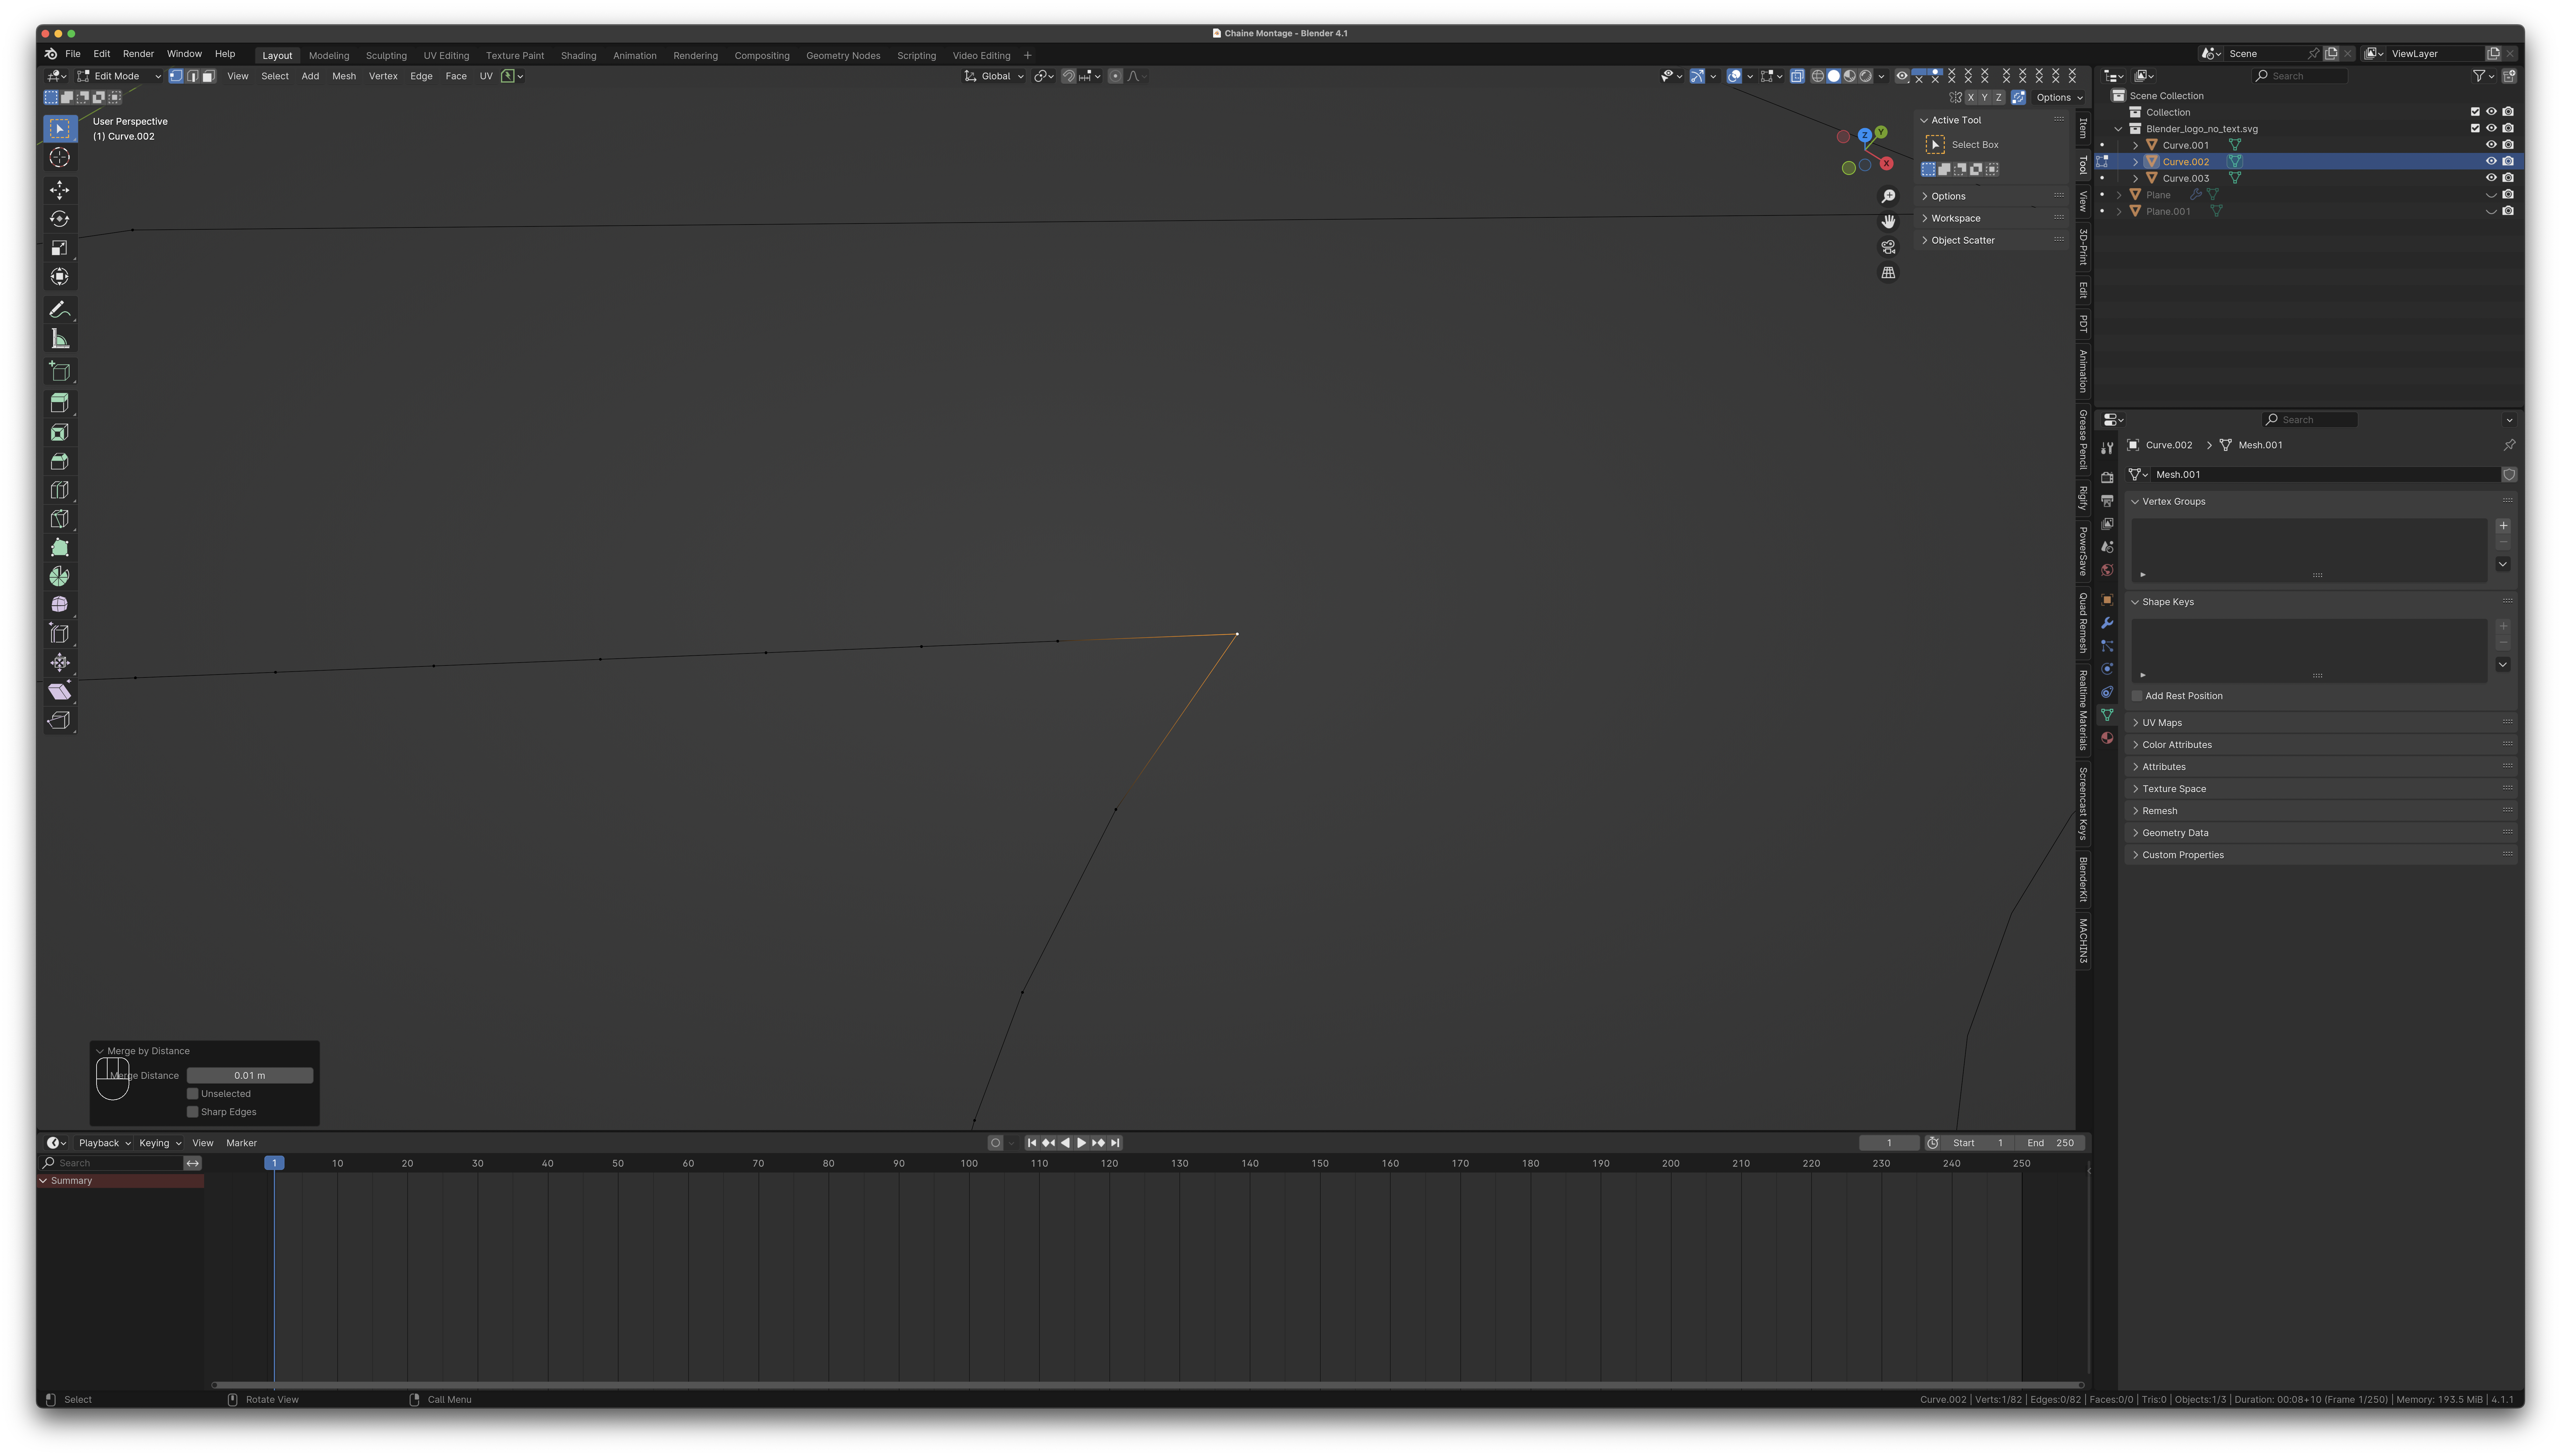2561x1456 pixels.
Task: Enable the Sharp Edges checkbox
Action: (193, 1112)
